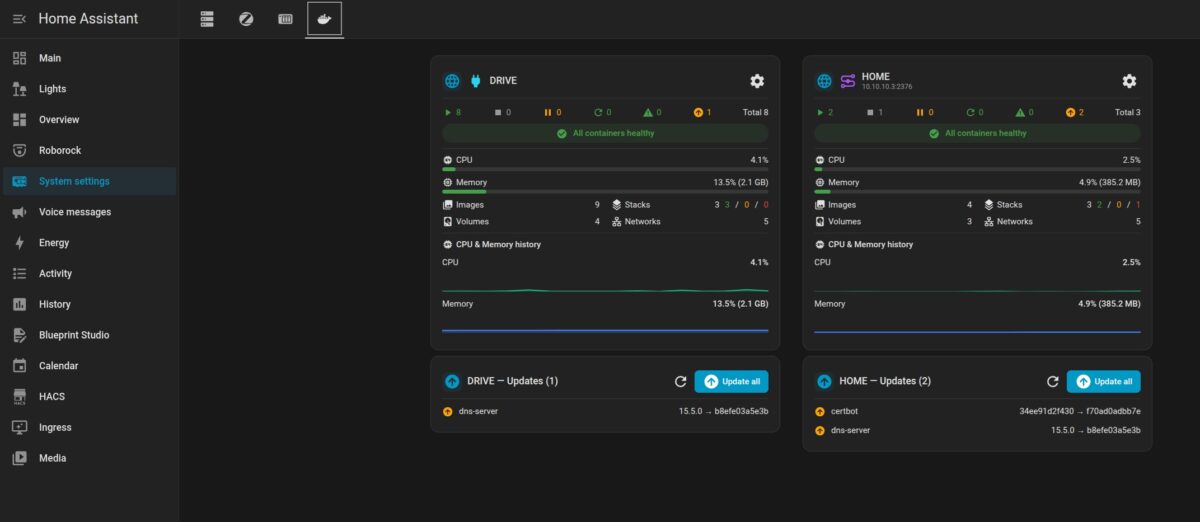Click the purple connection icon beside HOME
1200x522 pixels.
tap(847, 81)
